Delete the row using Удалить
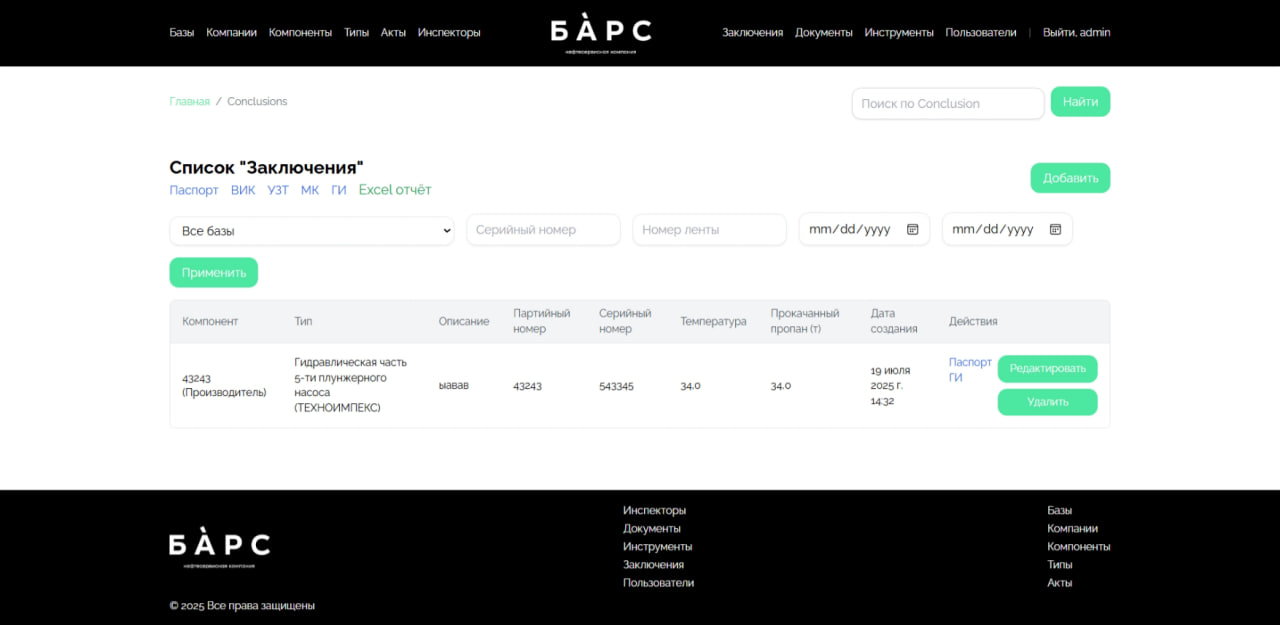This screenshot has width=1280, height=625. point(1047,402)
